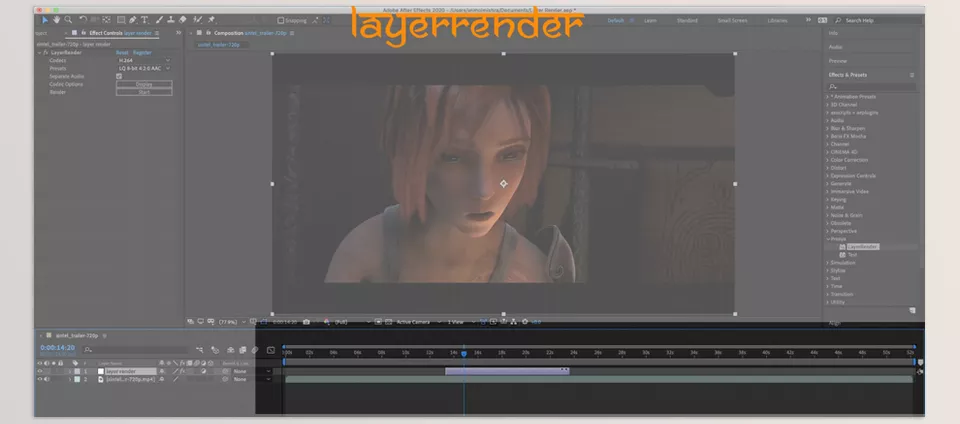
Task: Select the Zoom magnifier tool
Action: [x=68, y=20]
